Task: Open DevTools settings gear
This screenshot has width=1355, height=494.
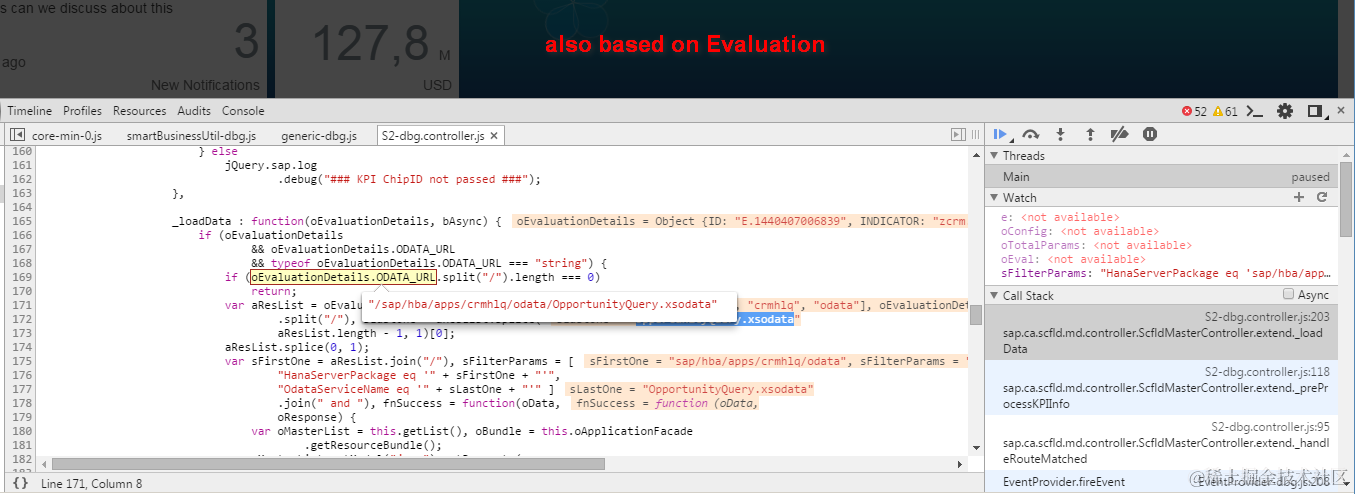Action: 1285,111
